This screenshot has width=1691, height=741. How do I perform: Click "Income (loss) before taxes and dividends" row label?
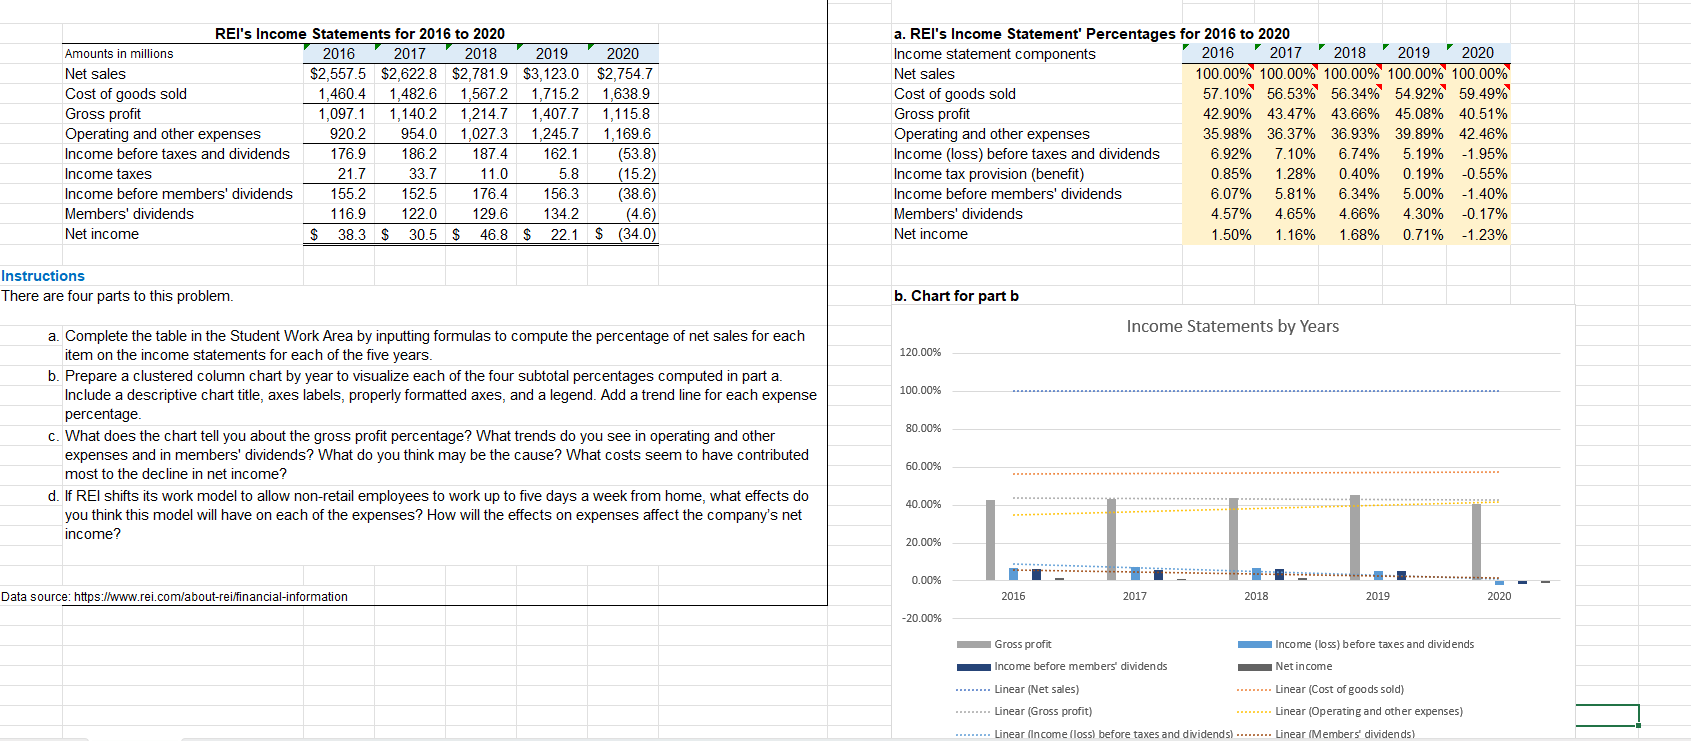click(x=1026, y=154)
